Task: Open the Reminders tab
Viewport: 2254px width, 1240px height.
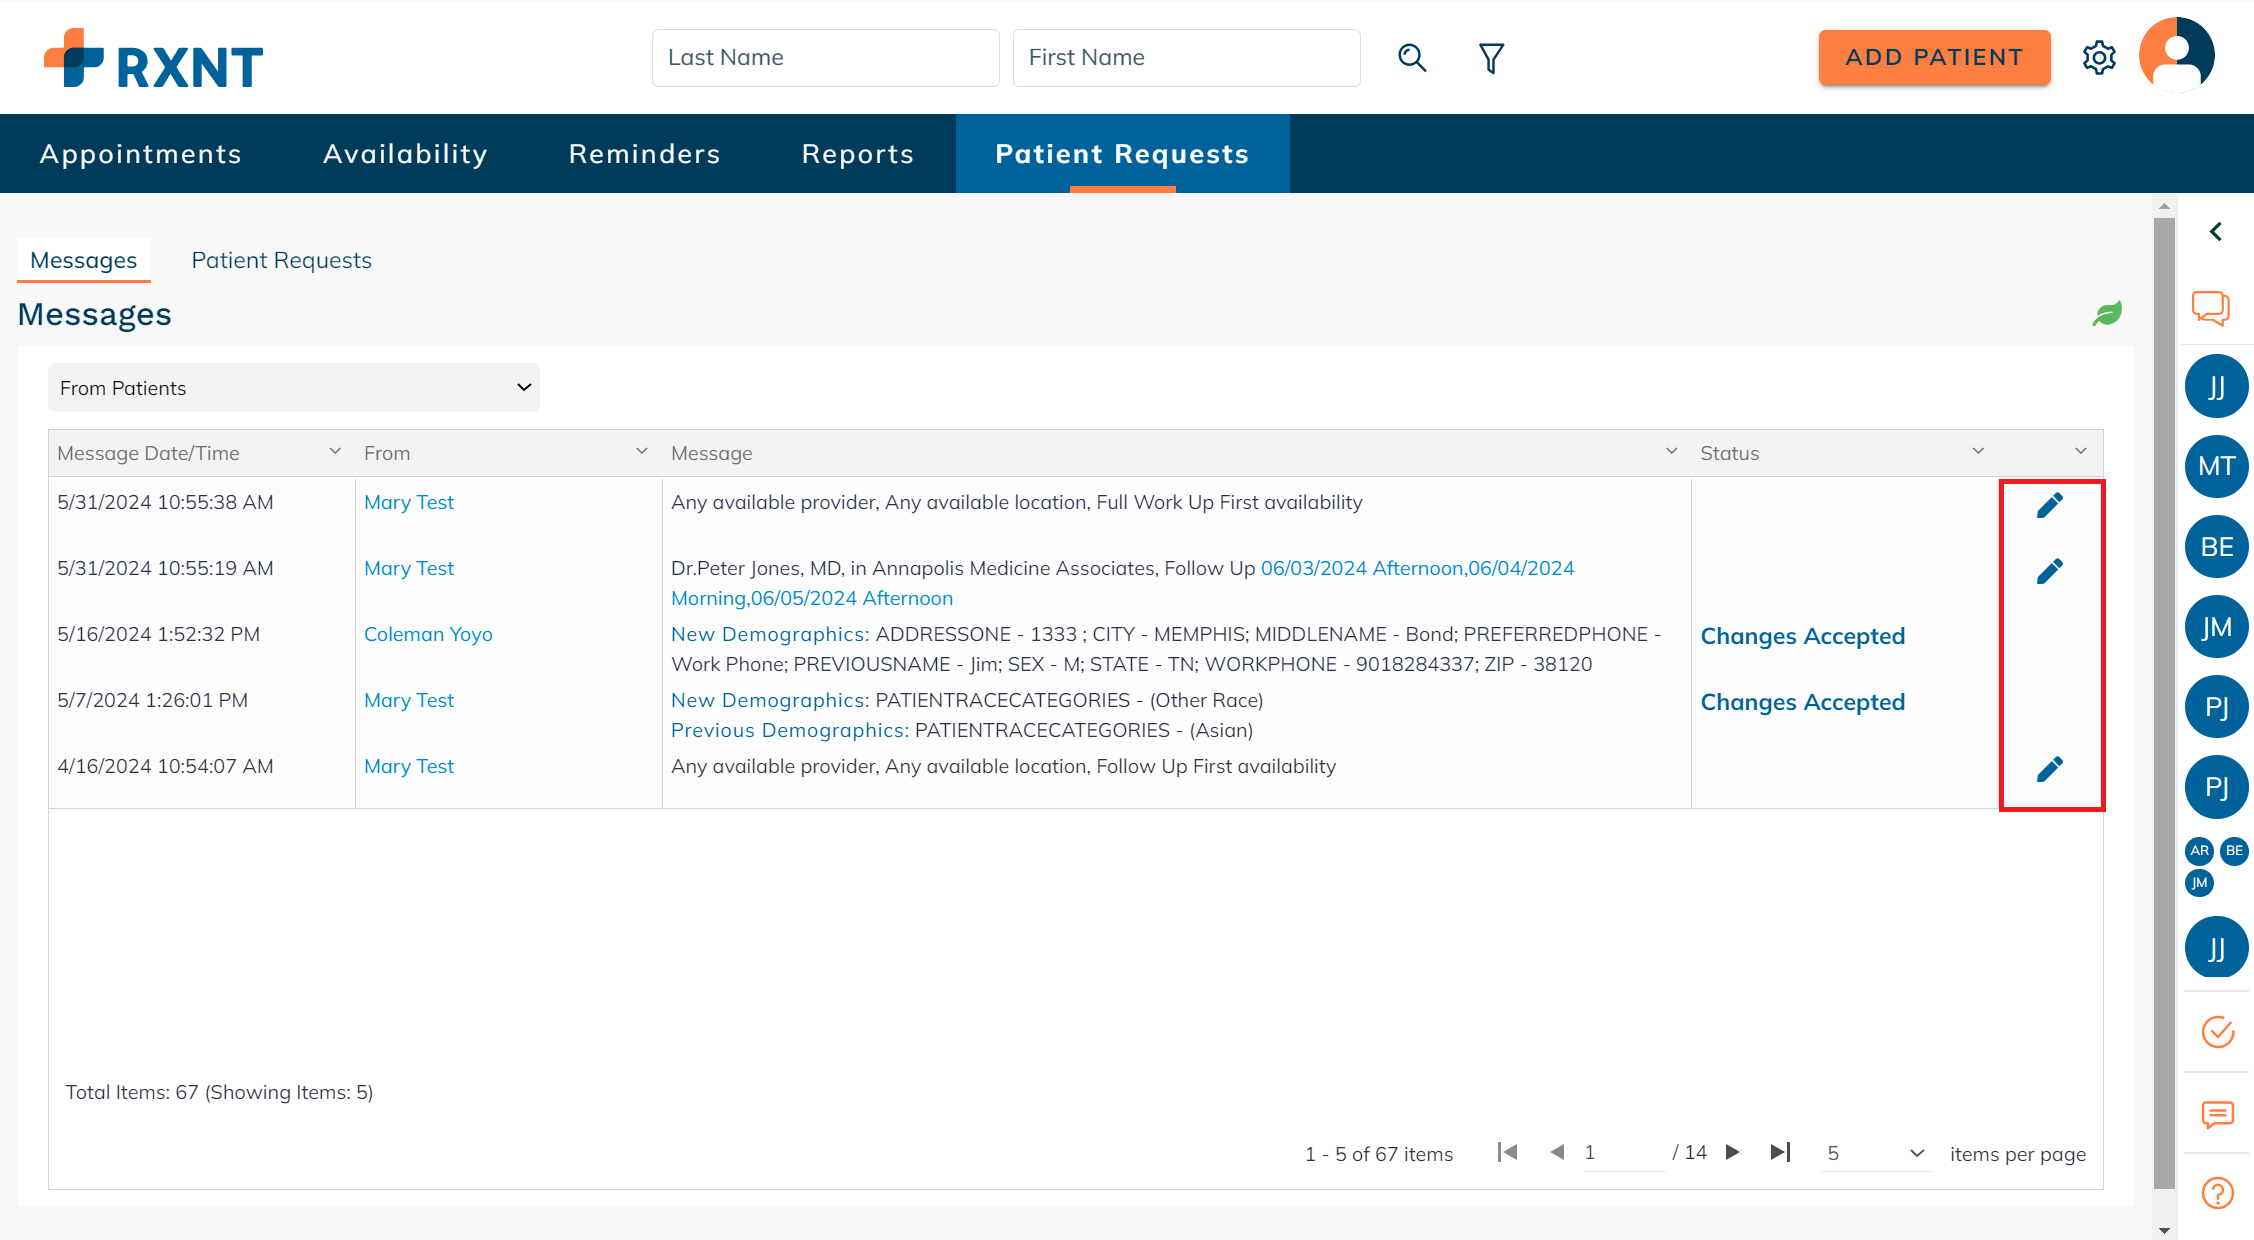Action: (645, 154)
